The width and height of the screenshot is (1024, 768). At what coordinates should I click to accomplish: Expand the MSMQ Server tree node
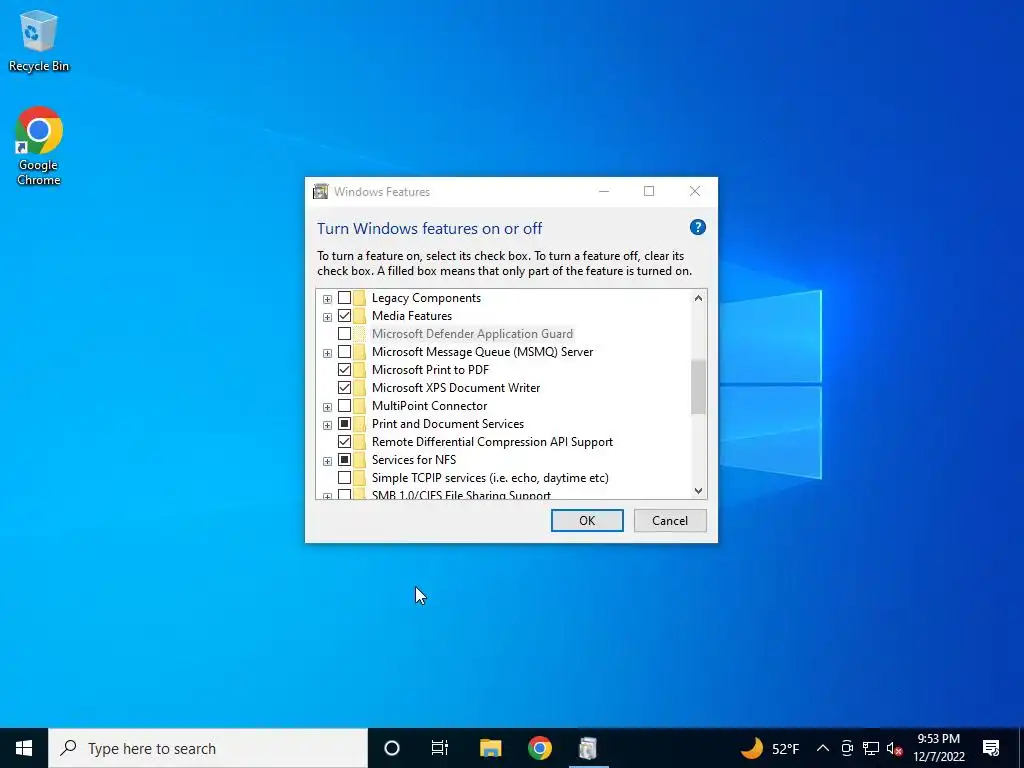[327, 353]
